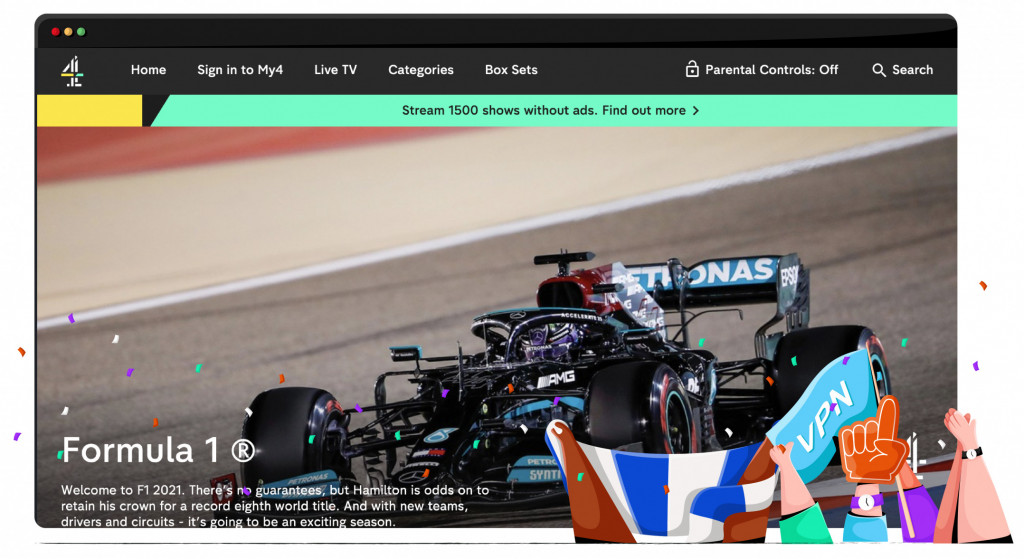Click the green maximize window button
Screen dimensions: 1024x559
click(81, 31)
